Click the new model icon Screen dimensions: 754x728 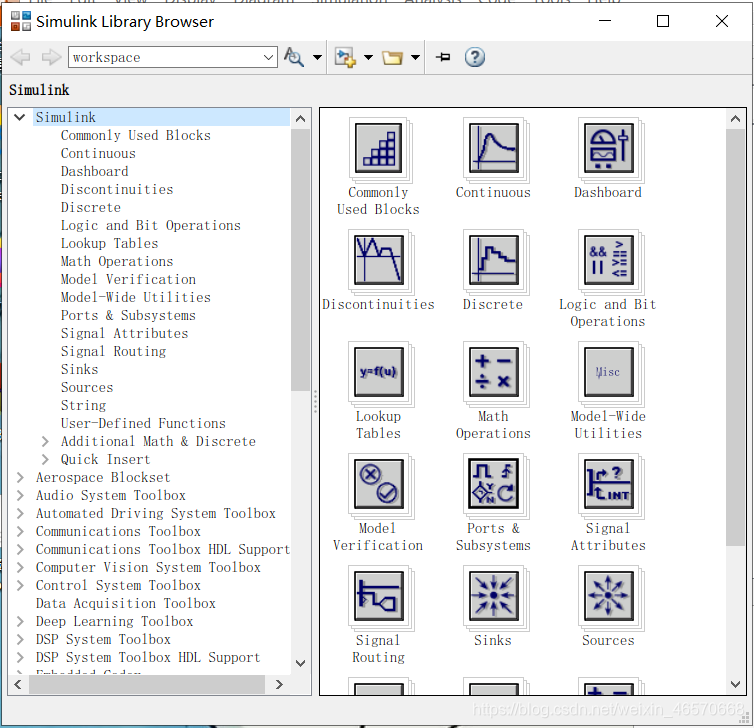click(x=345, y=57)
